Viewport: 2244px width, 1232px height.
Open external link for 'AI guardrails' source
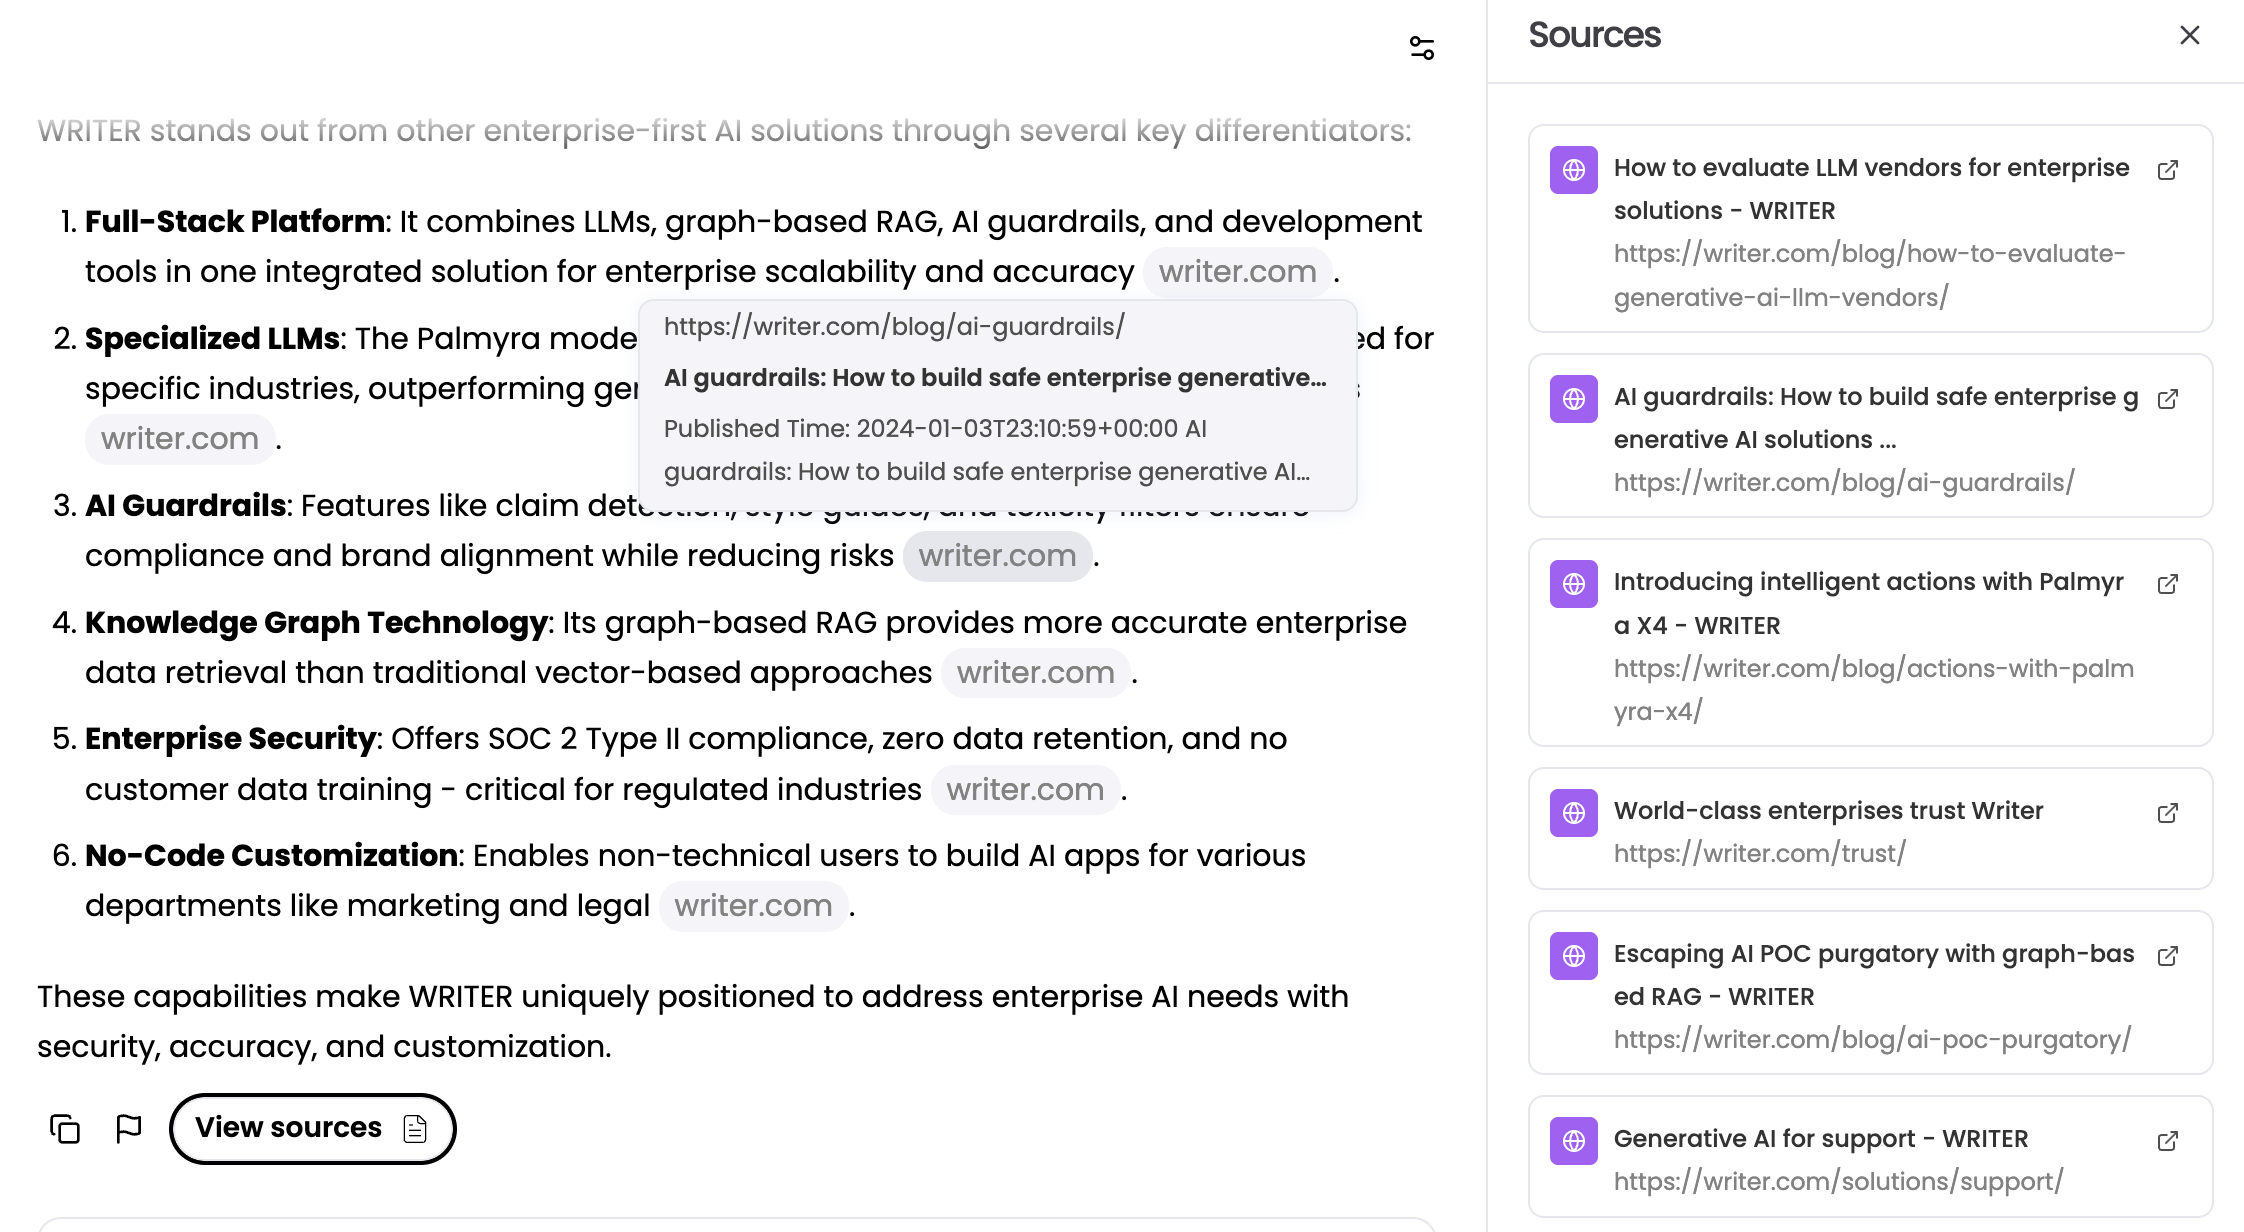coord(2167,399)
